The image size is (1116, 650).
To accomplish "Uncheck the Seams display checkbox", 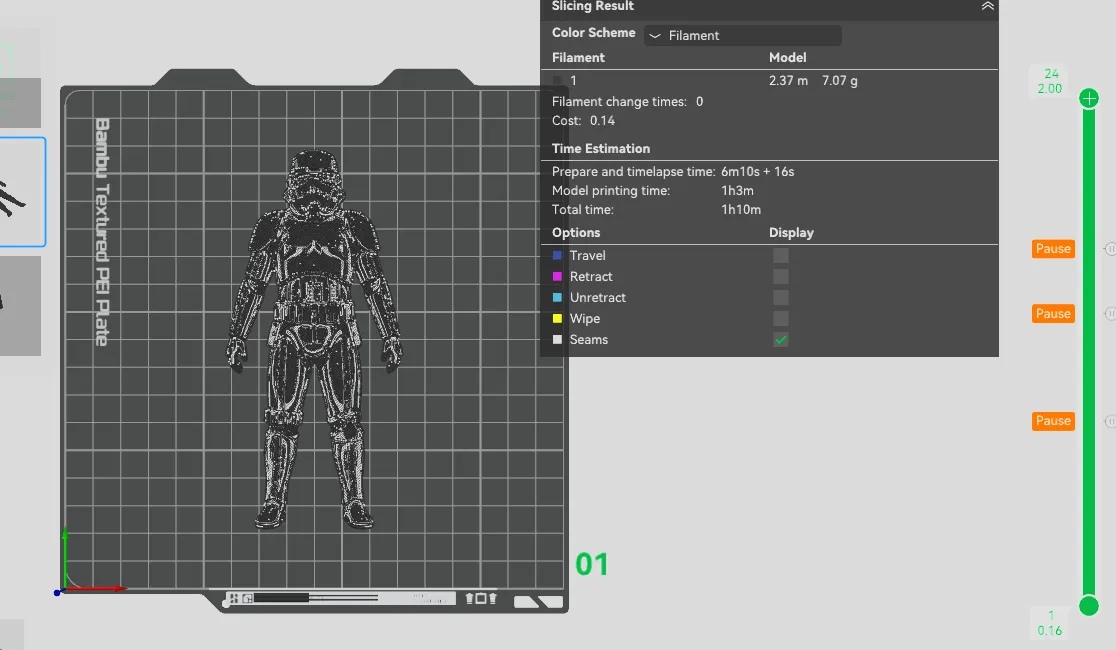I will [x=781, y=340].
